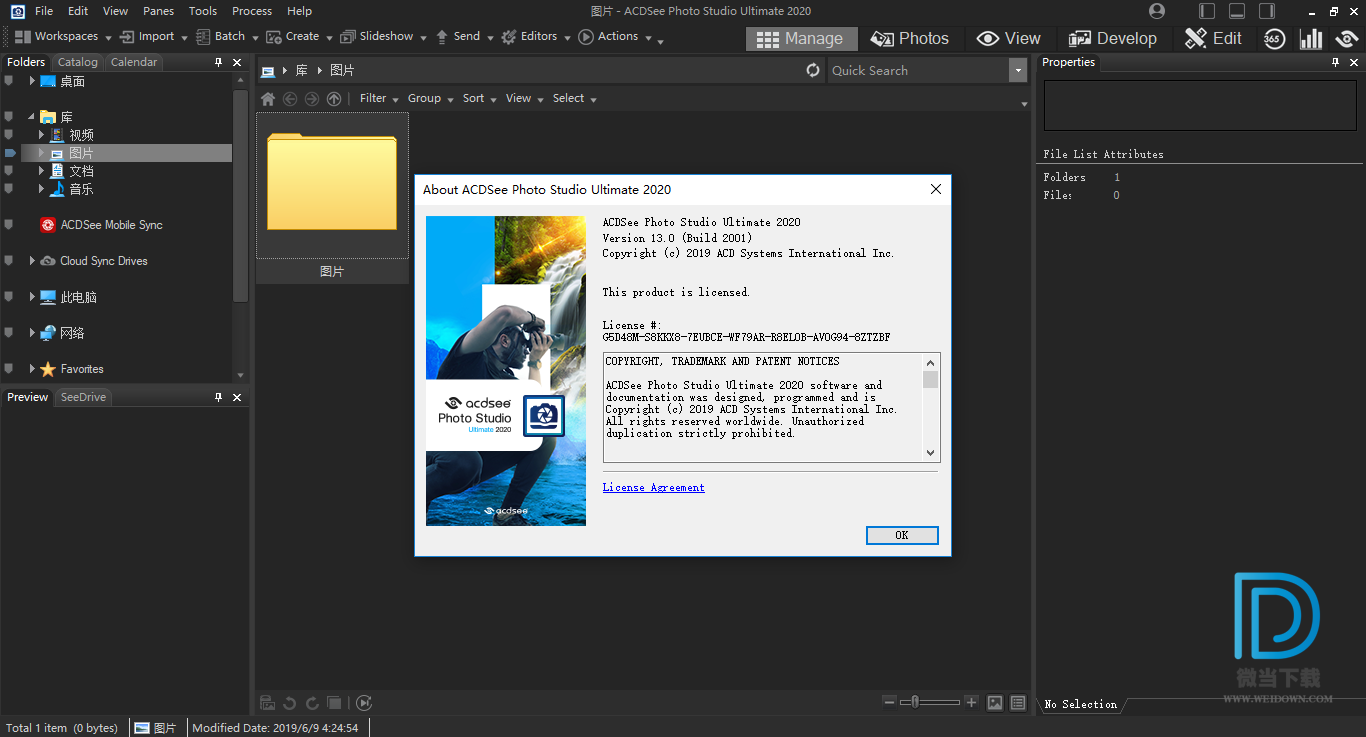
Task: Click the Forward navigation arrow
Action: pyautogui.click(x=312, y=98)
